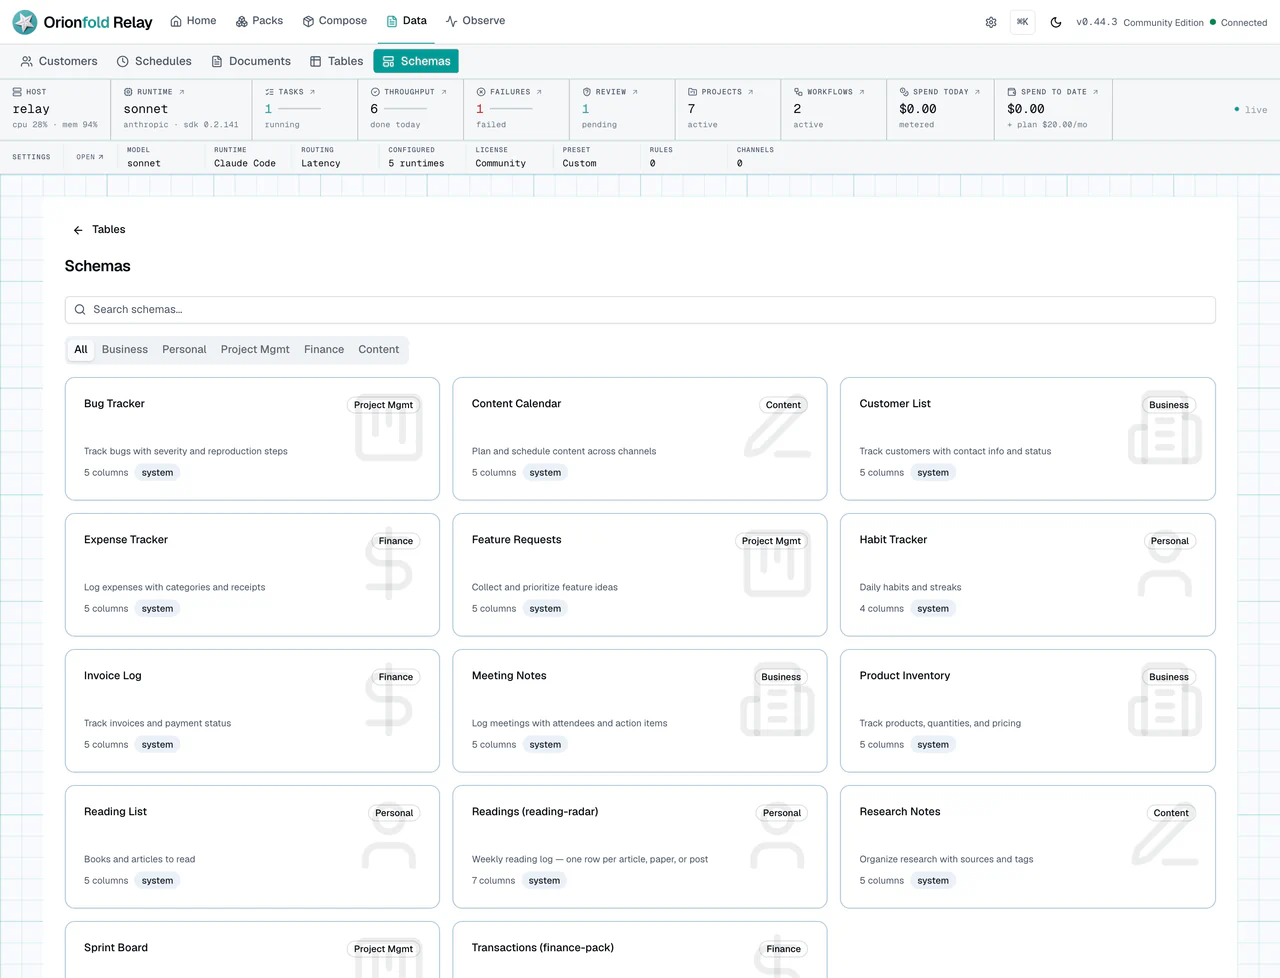Open the Reading List schema card
Screen dimensions: 1280x978
252,847
